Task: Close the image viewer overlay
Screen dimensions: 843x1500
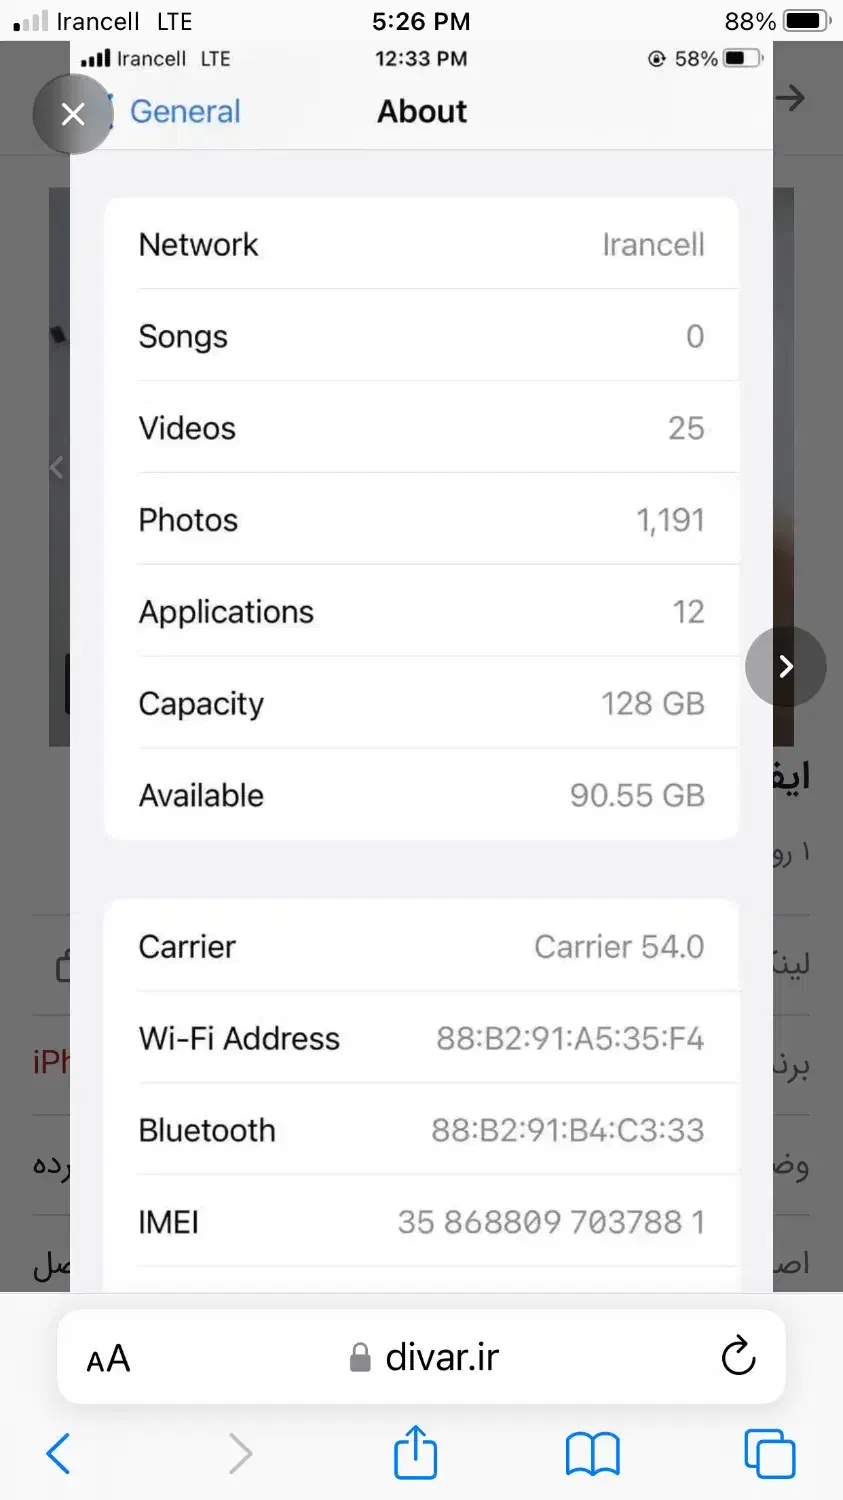Action: coord(73,114)
